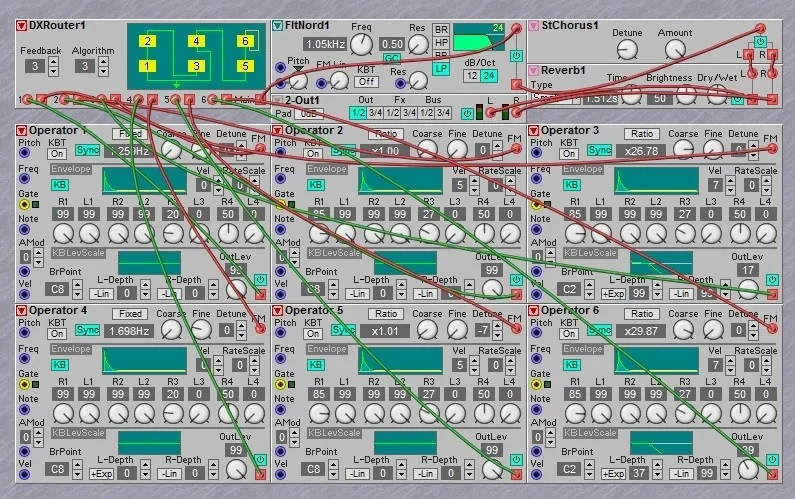Click StChorus1 audio input jack
Viewport: 795px width, 499px height.
(760, 28)
